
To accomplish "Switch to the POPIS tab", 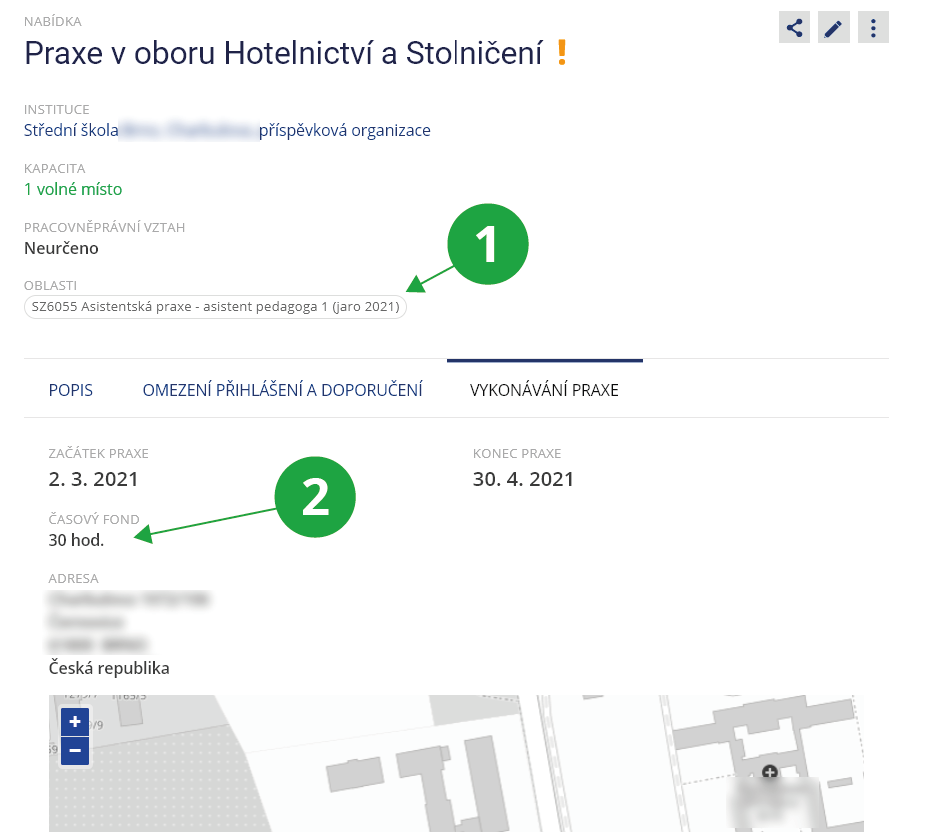I will 71,390.
